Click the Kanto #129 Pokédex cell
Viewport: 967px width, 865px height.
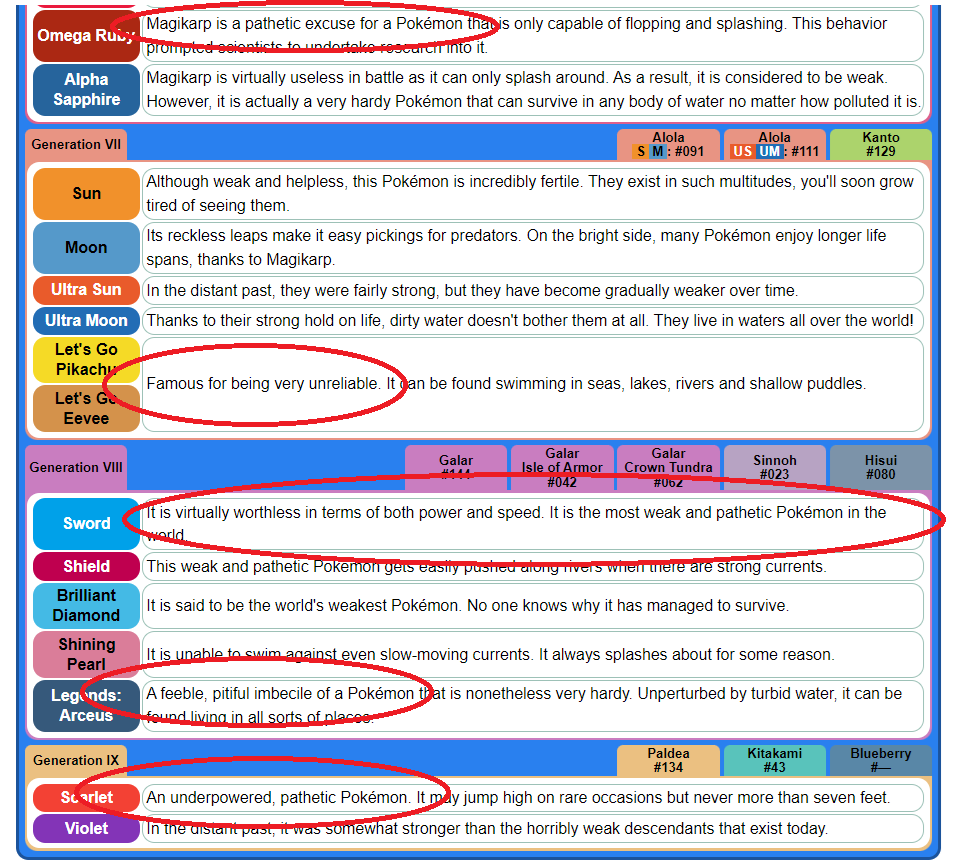[x=881, y=144]
